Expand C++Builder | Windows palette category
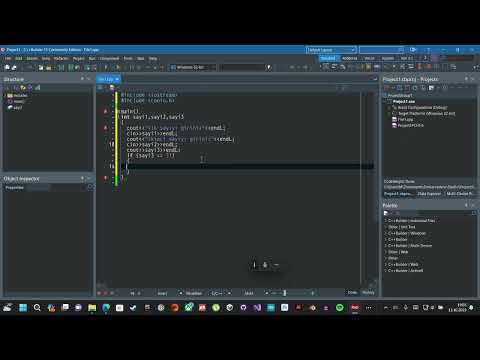 (x=386, y=233)
